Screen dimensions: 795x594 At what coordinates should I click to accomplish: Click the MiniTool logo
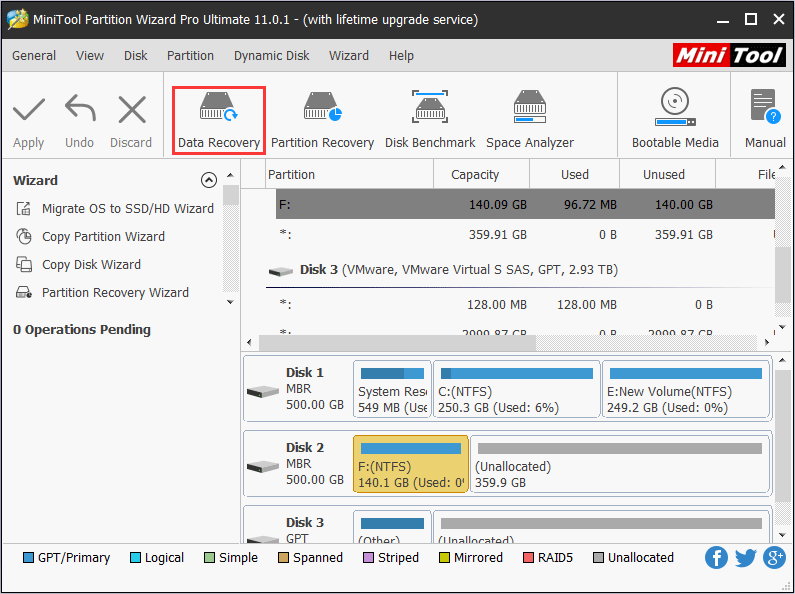point(729,55)
